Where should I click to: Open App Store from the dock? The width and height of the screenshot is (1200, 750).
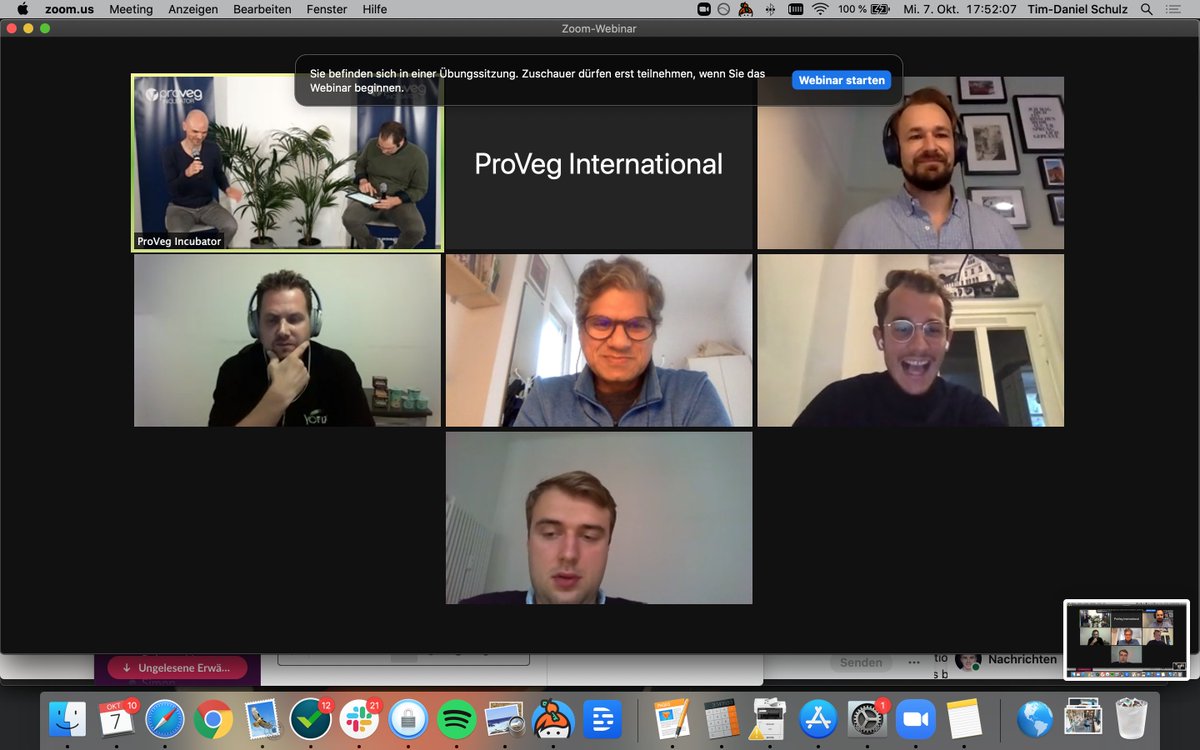point(818,718)
